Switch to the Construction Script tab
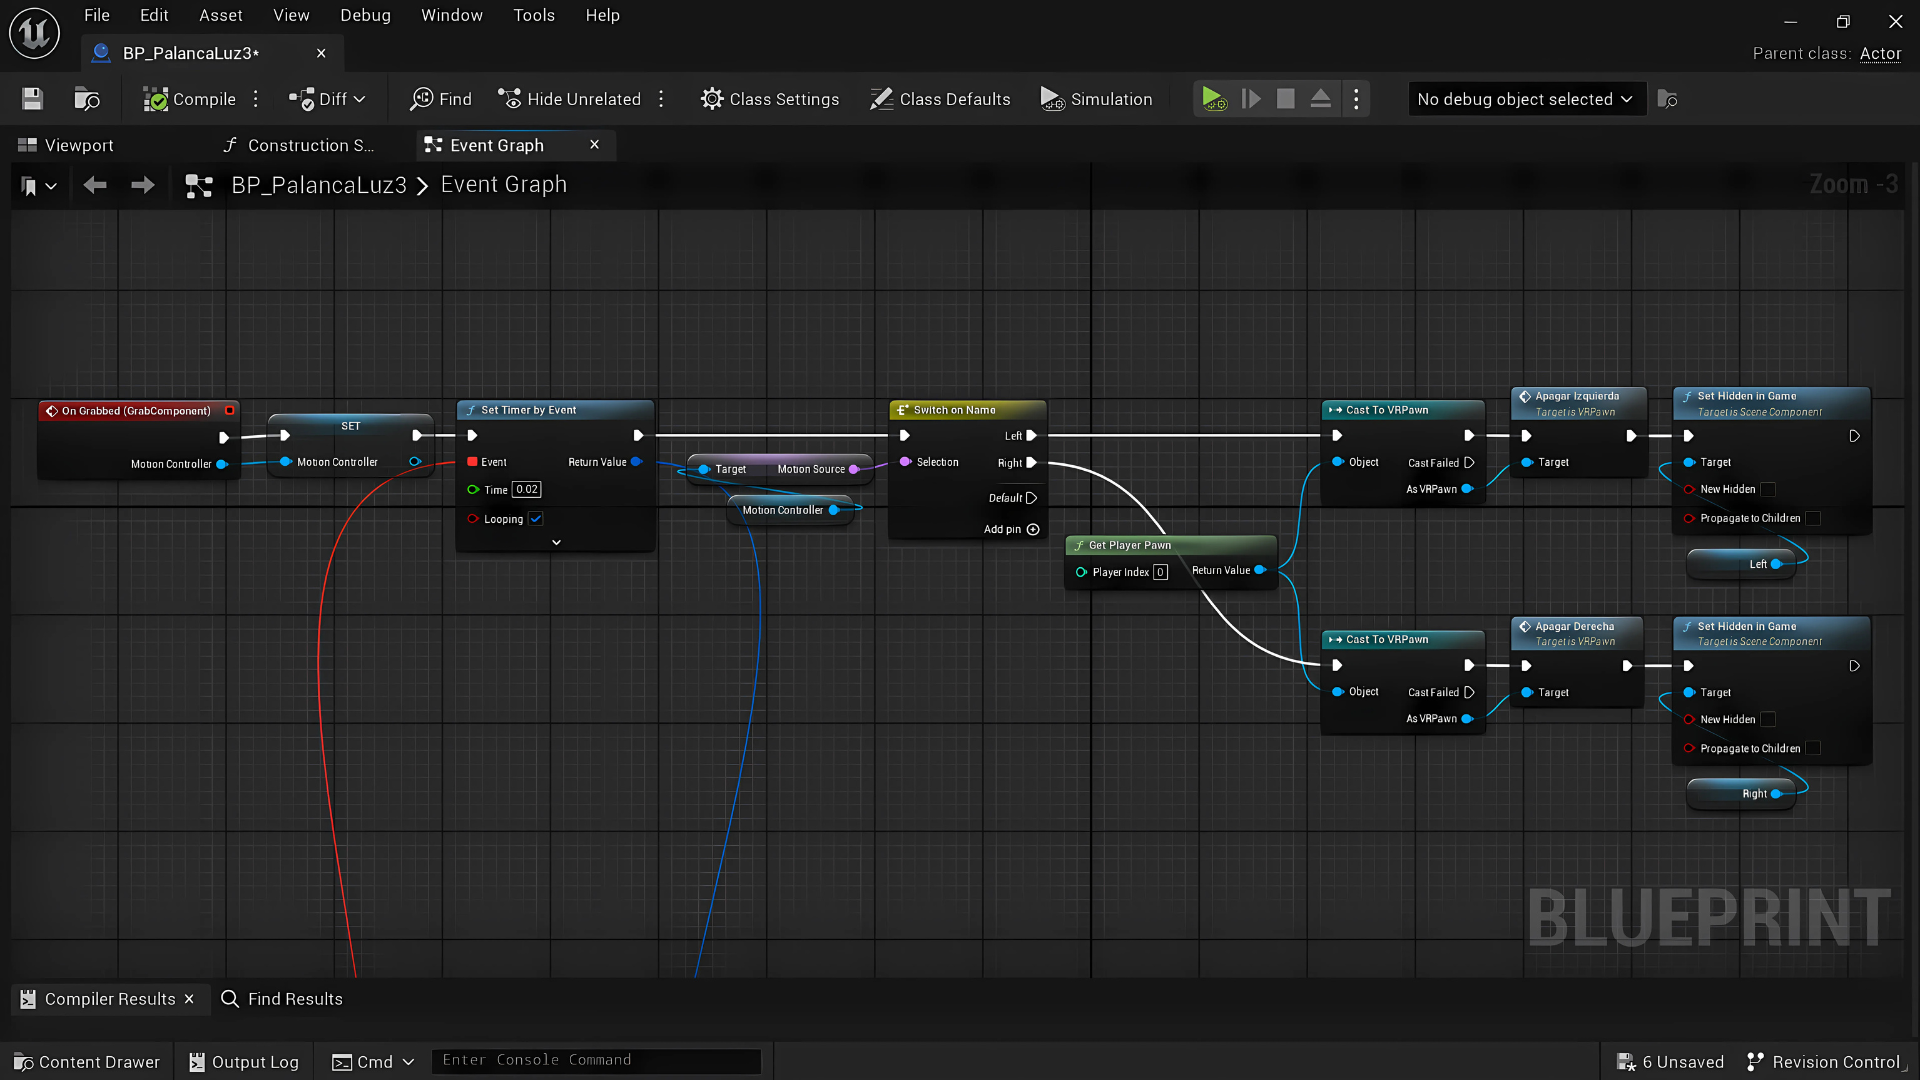This screenshot has height=1080, width=1920. pos(299,145)
